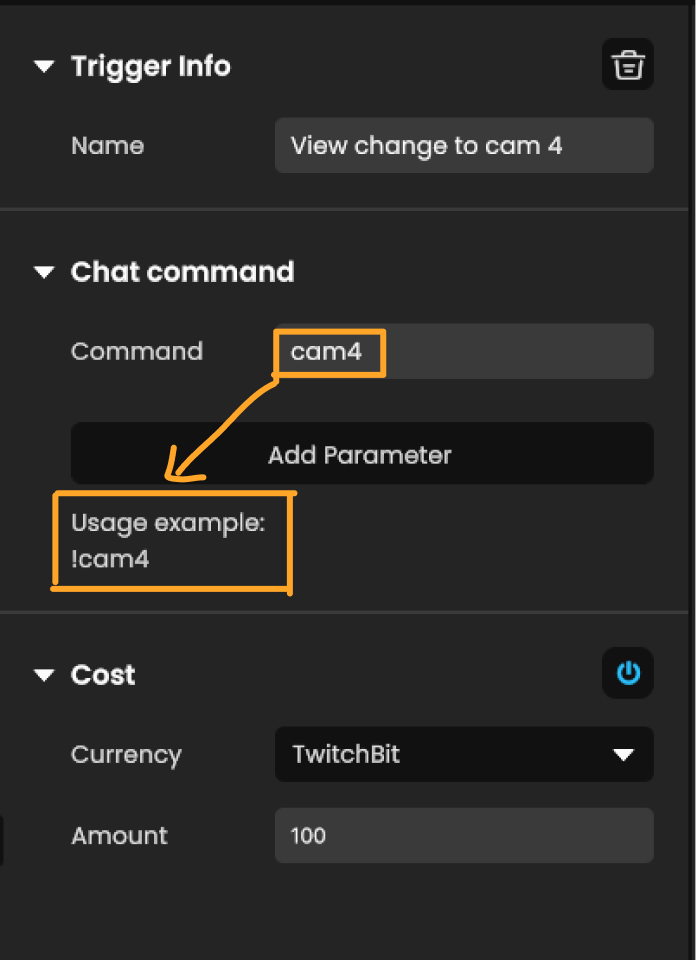Collapse the Cost section triangle
This screenshot has width=696, height=960.
(x=43, y=675)
